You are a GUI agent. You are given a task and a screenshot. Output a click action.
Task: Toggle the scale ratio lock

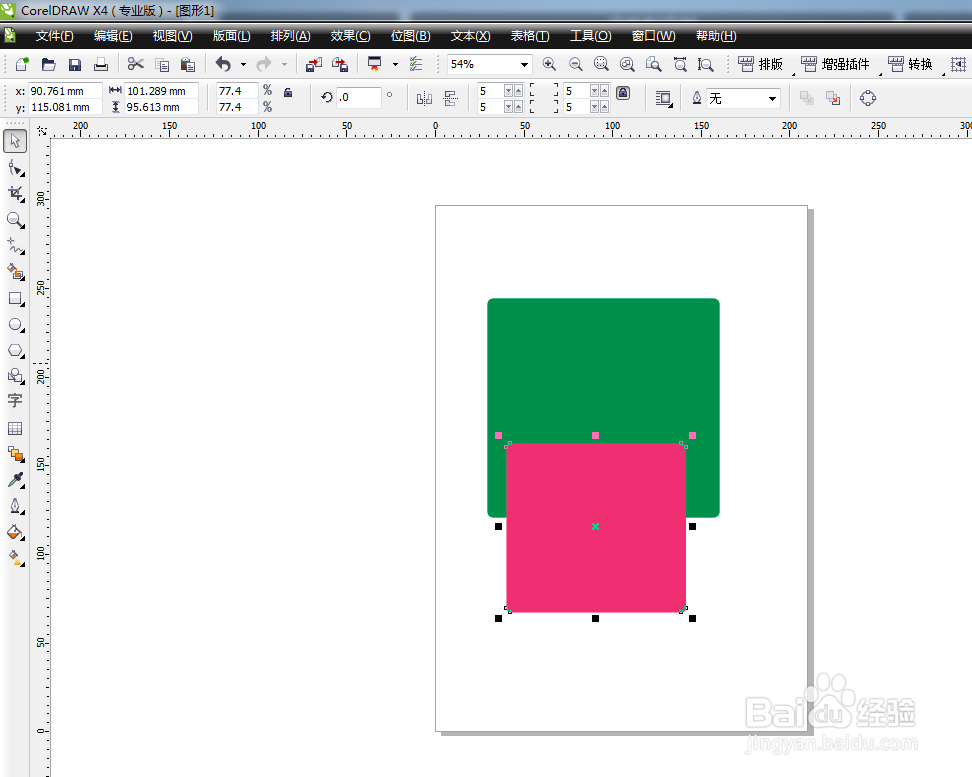point(288,92)
